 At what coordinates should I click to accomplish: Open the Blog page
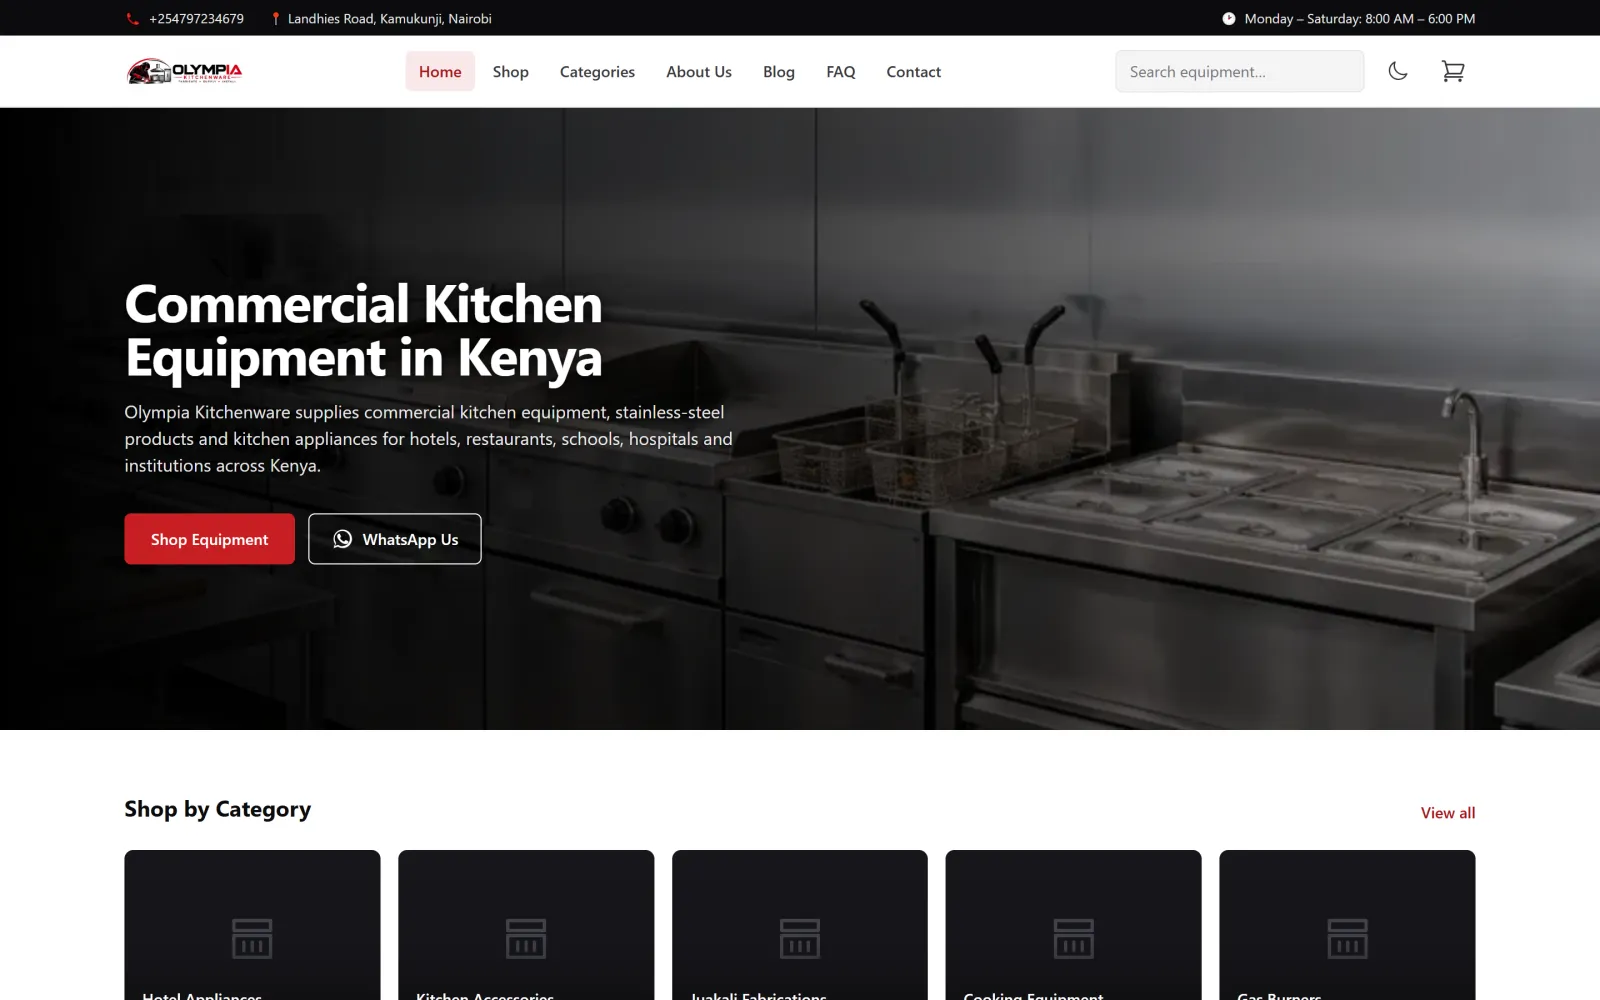click(x=779, y=72)
